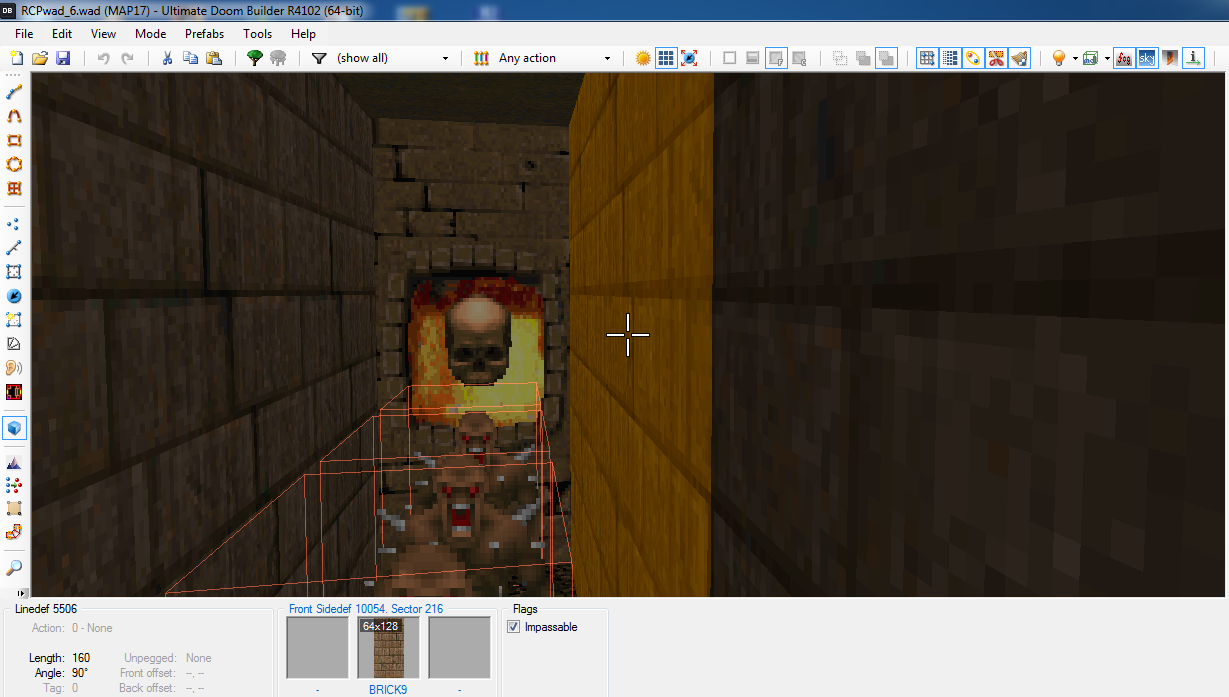1229x697 pixels.
Task: Select Draw Rectangle tool in left sidebar
Action: (14, 141)
